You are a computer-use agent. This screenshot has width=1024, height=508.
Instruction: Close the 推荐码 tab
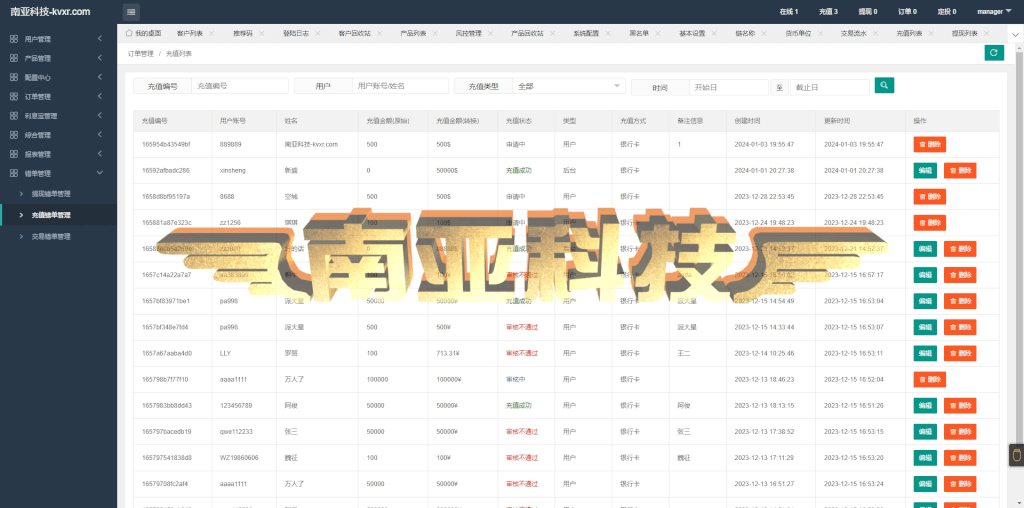pos(261,33)
